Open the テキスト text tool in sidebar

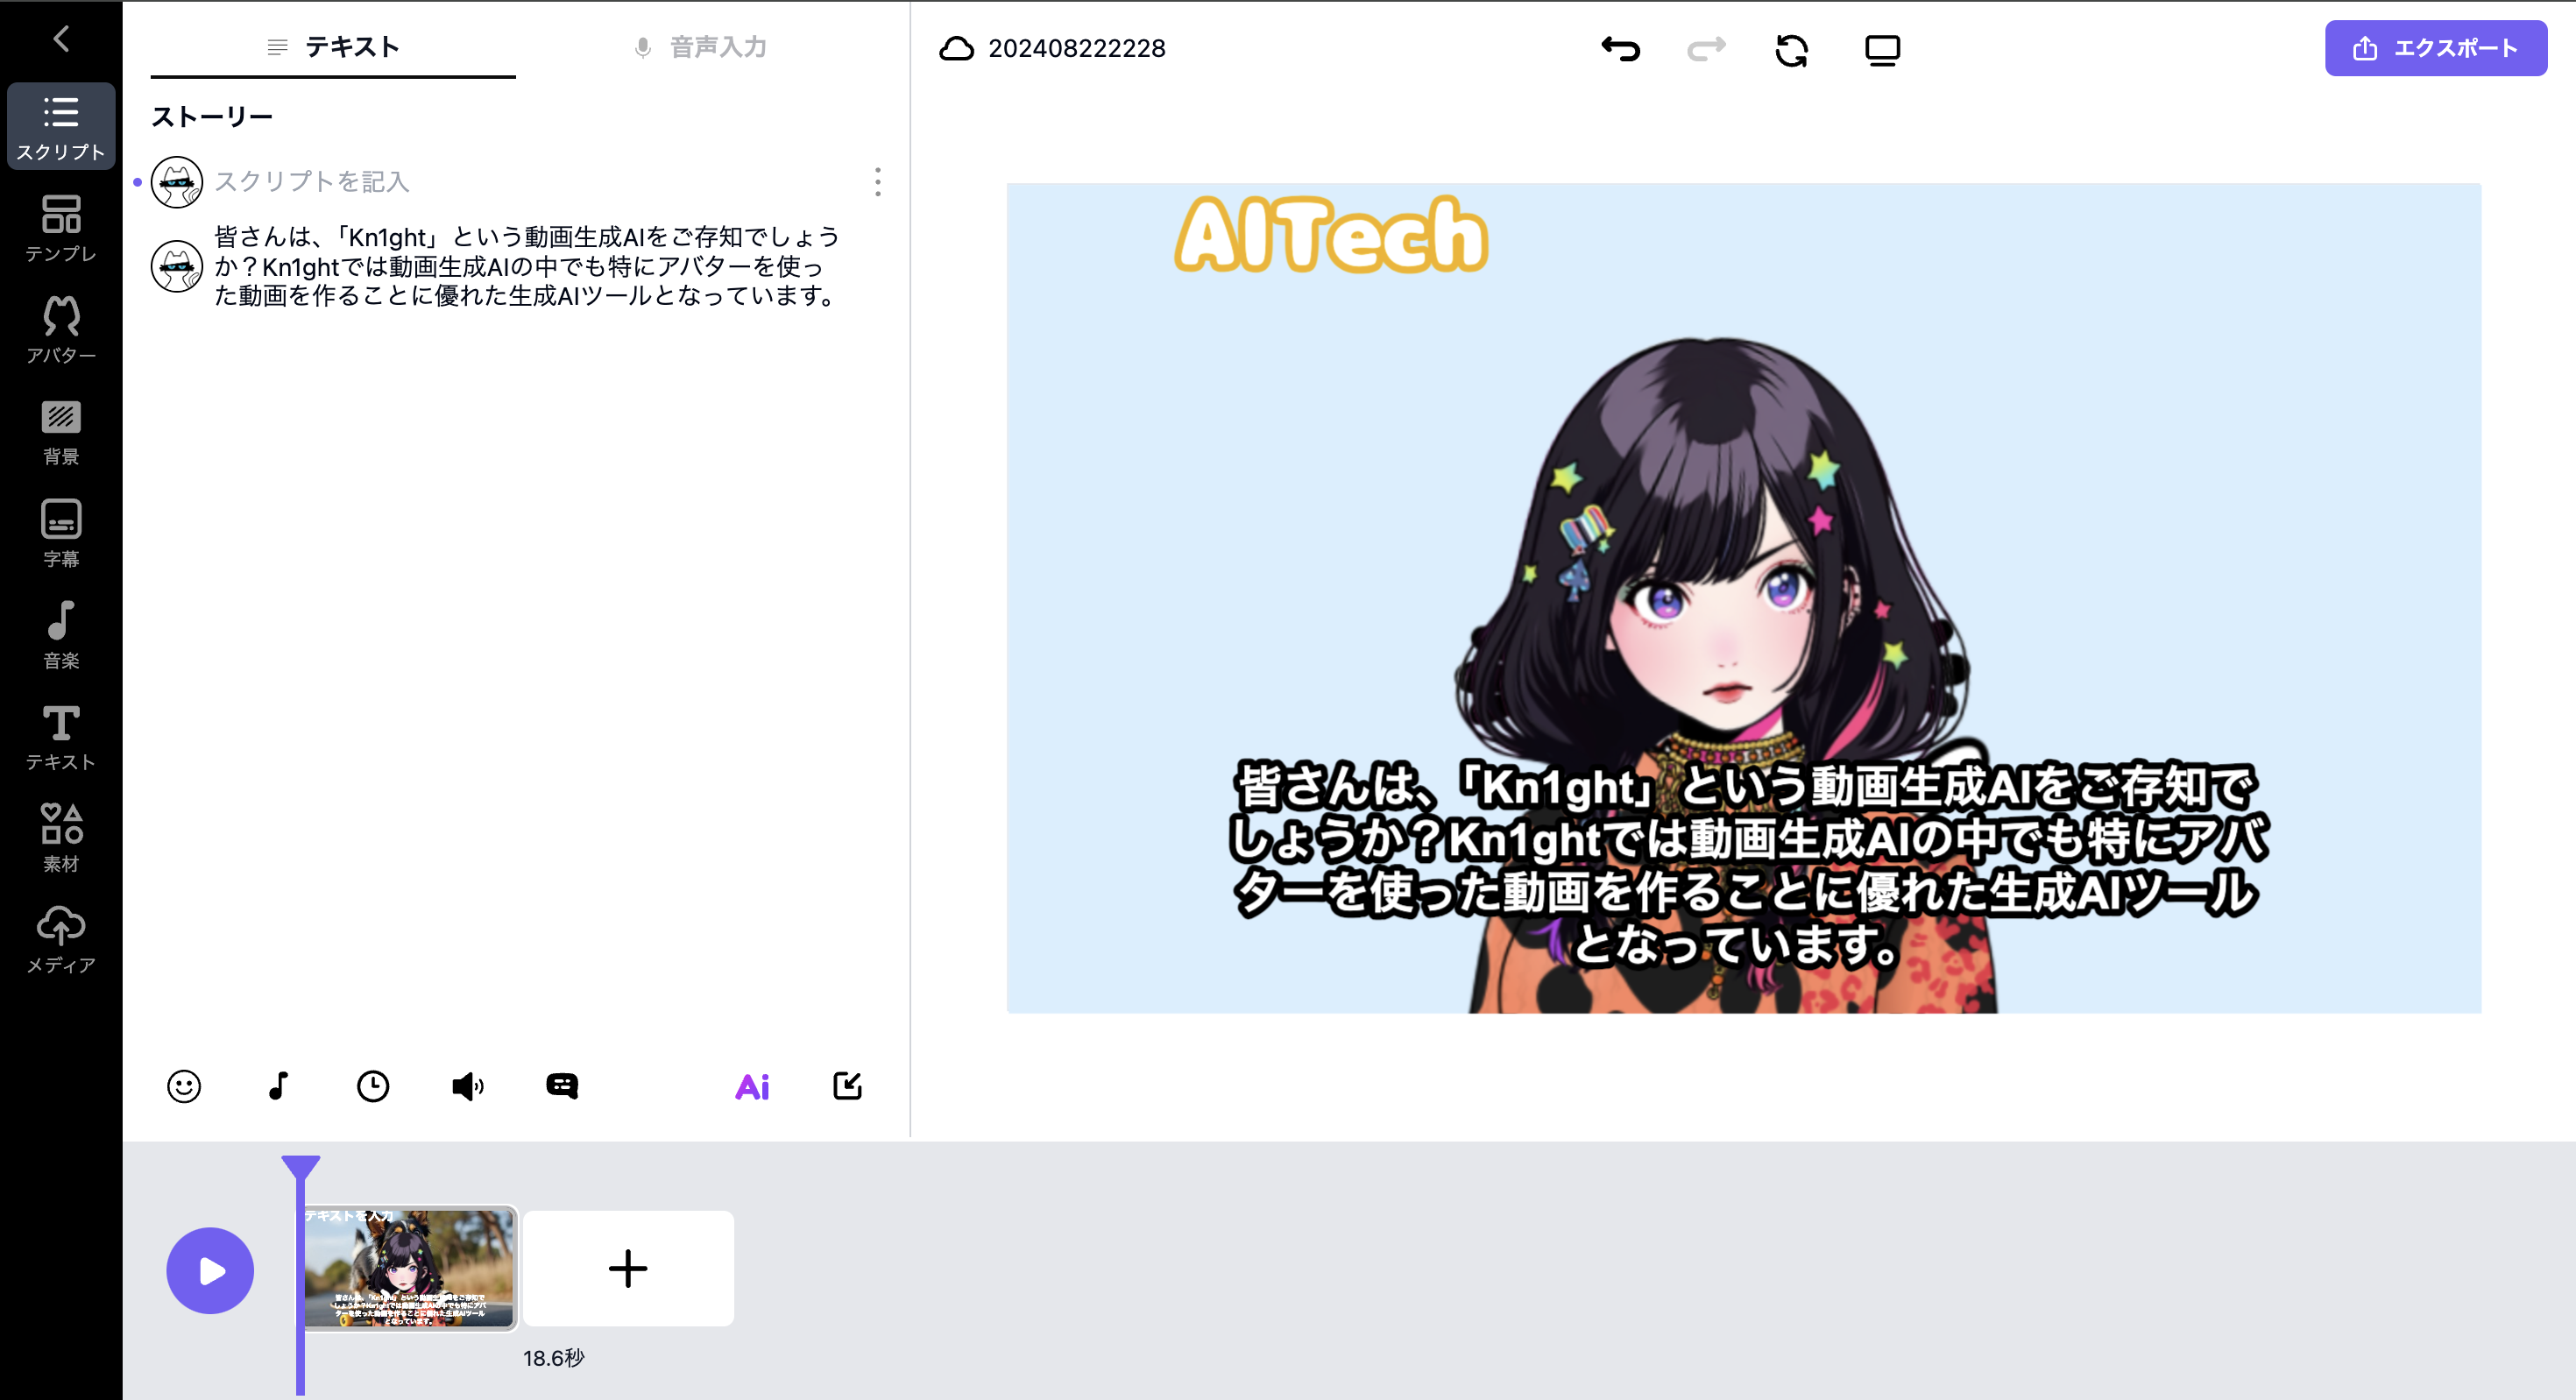click(61, 738)
